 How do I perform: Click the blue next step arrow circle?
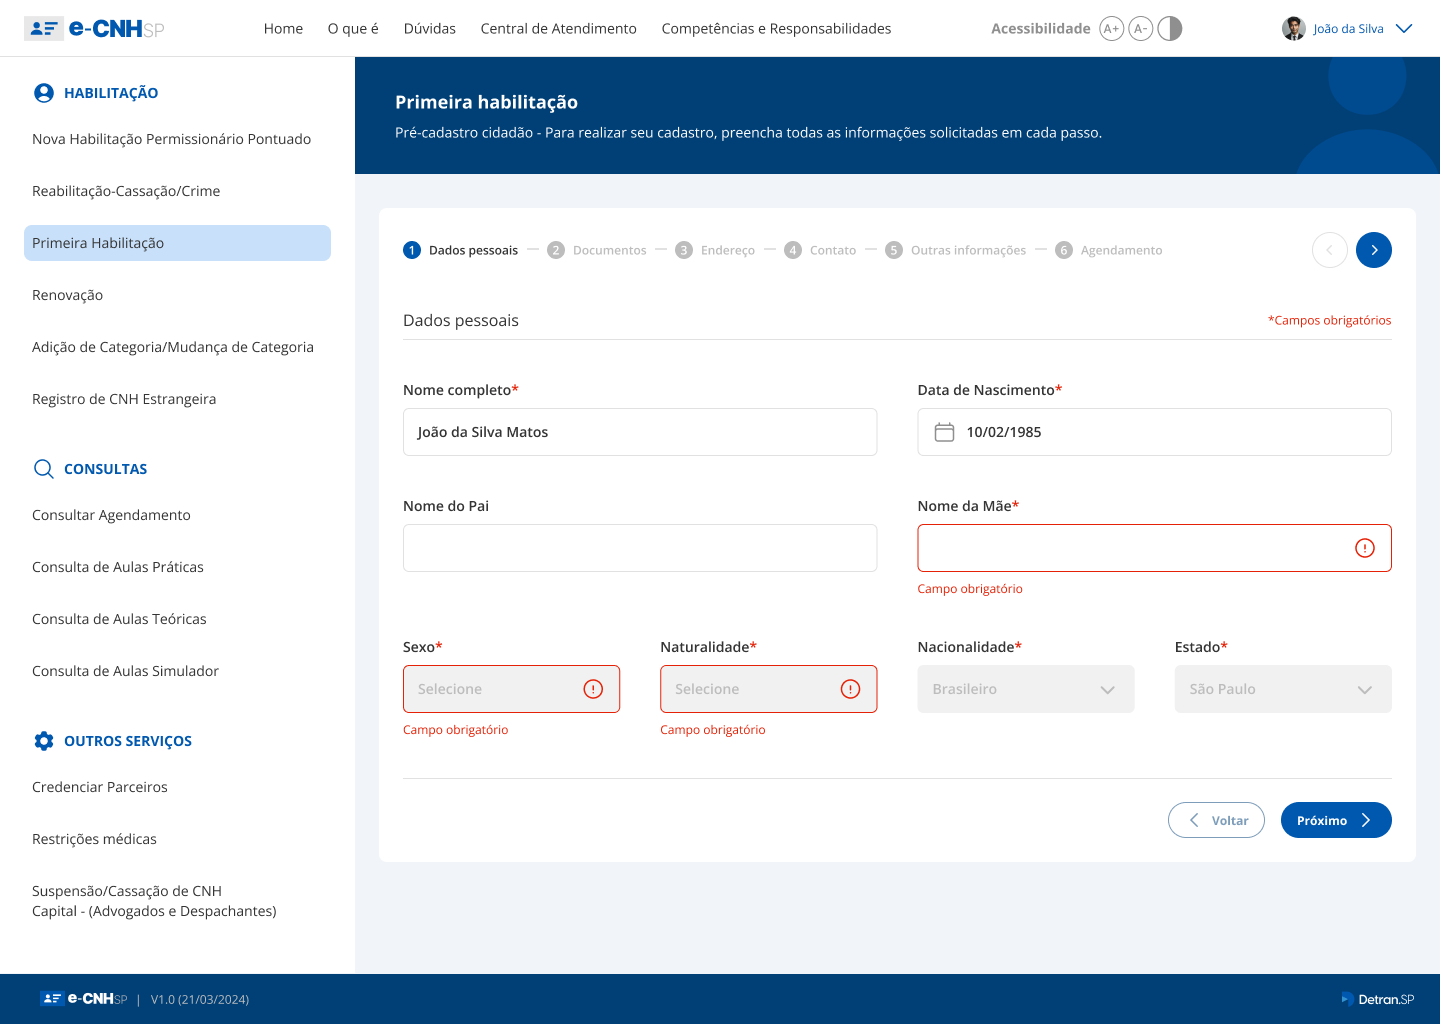tap(1373, 250)
